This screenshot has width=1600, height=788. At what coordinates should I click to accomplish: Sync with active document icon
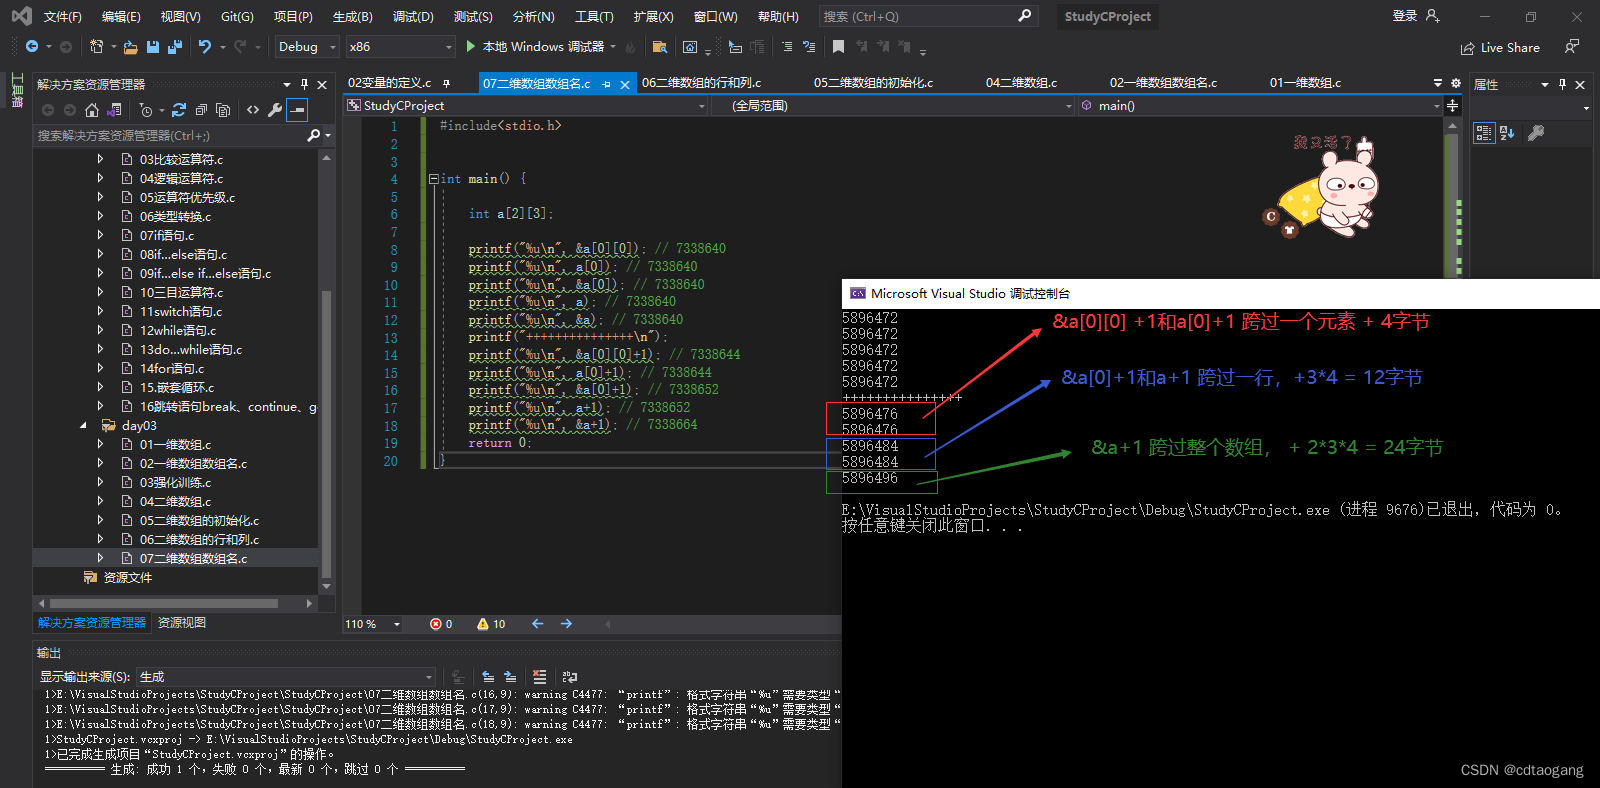coord(179,110)
